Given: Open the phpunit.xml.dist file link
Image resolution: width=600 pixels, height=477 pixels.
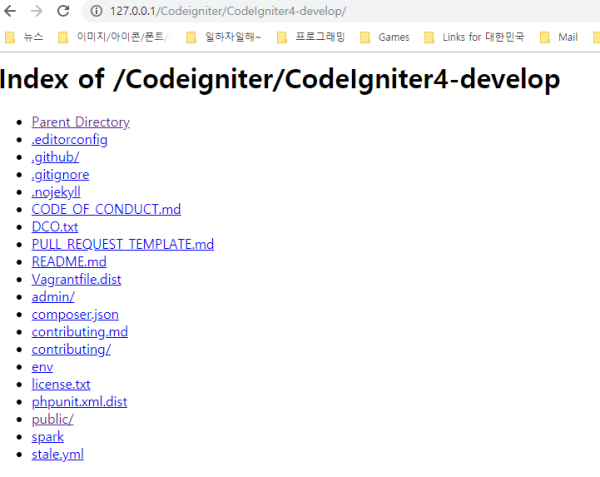Looking at the screenshot, I should coord(79,402).
